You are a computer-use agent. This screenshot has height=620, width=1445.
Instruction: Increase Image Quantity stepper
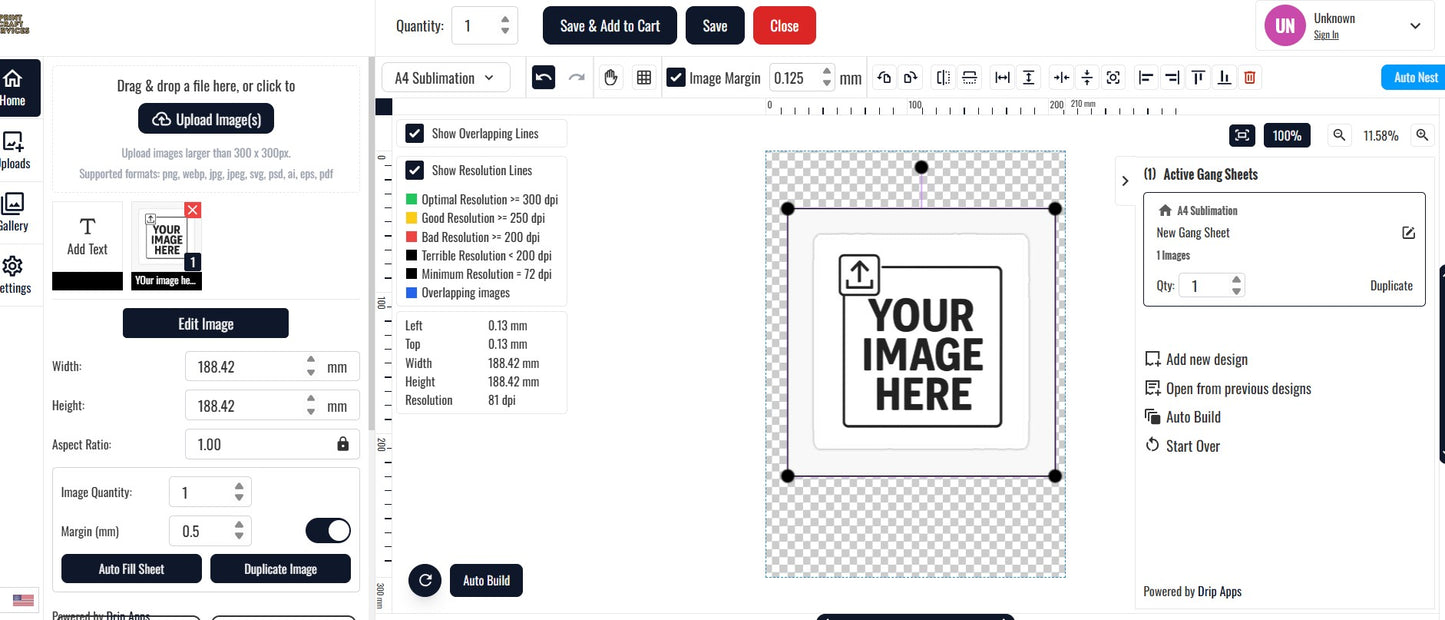(238, 487)
